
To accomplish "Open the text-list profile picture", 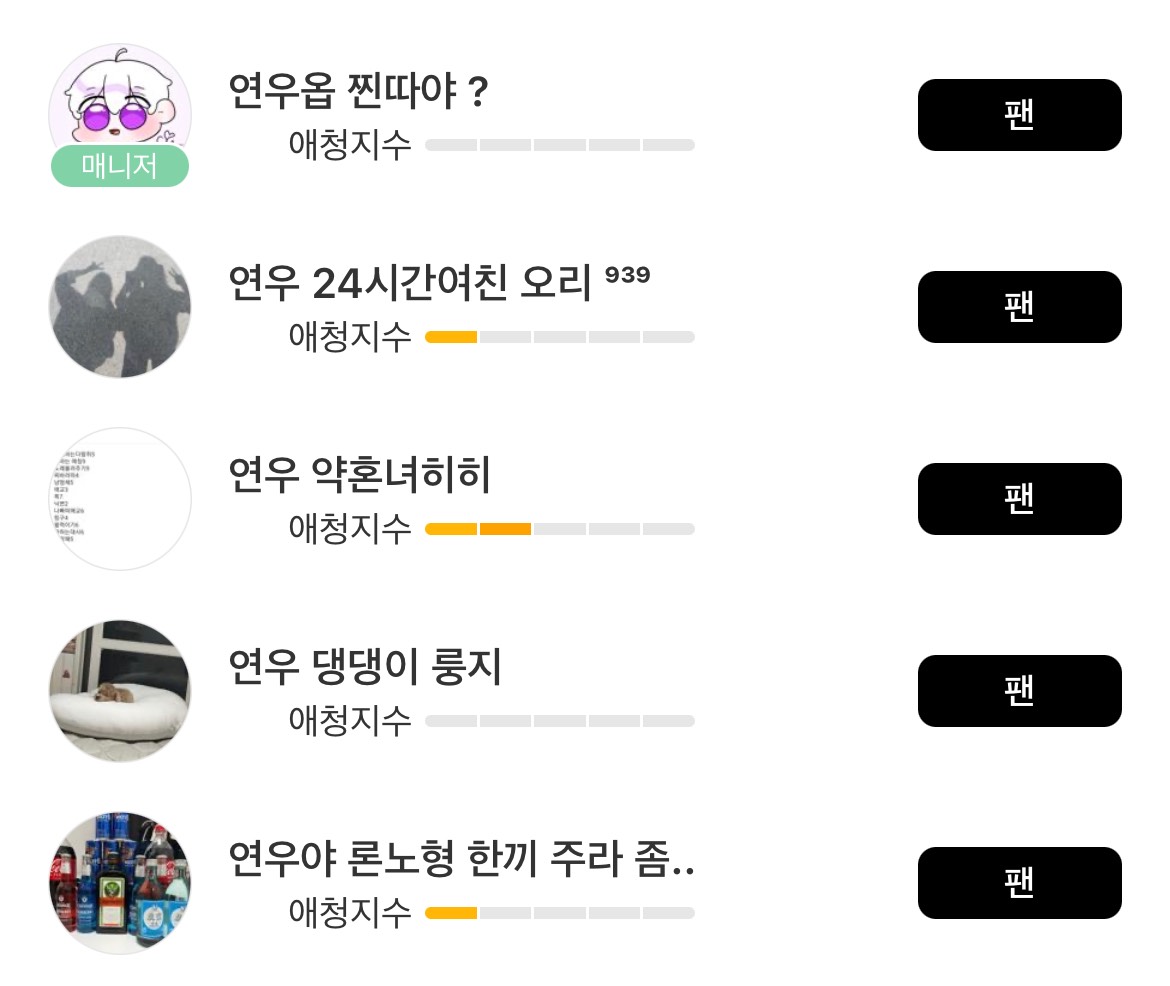I will point(120,498).
